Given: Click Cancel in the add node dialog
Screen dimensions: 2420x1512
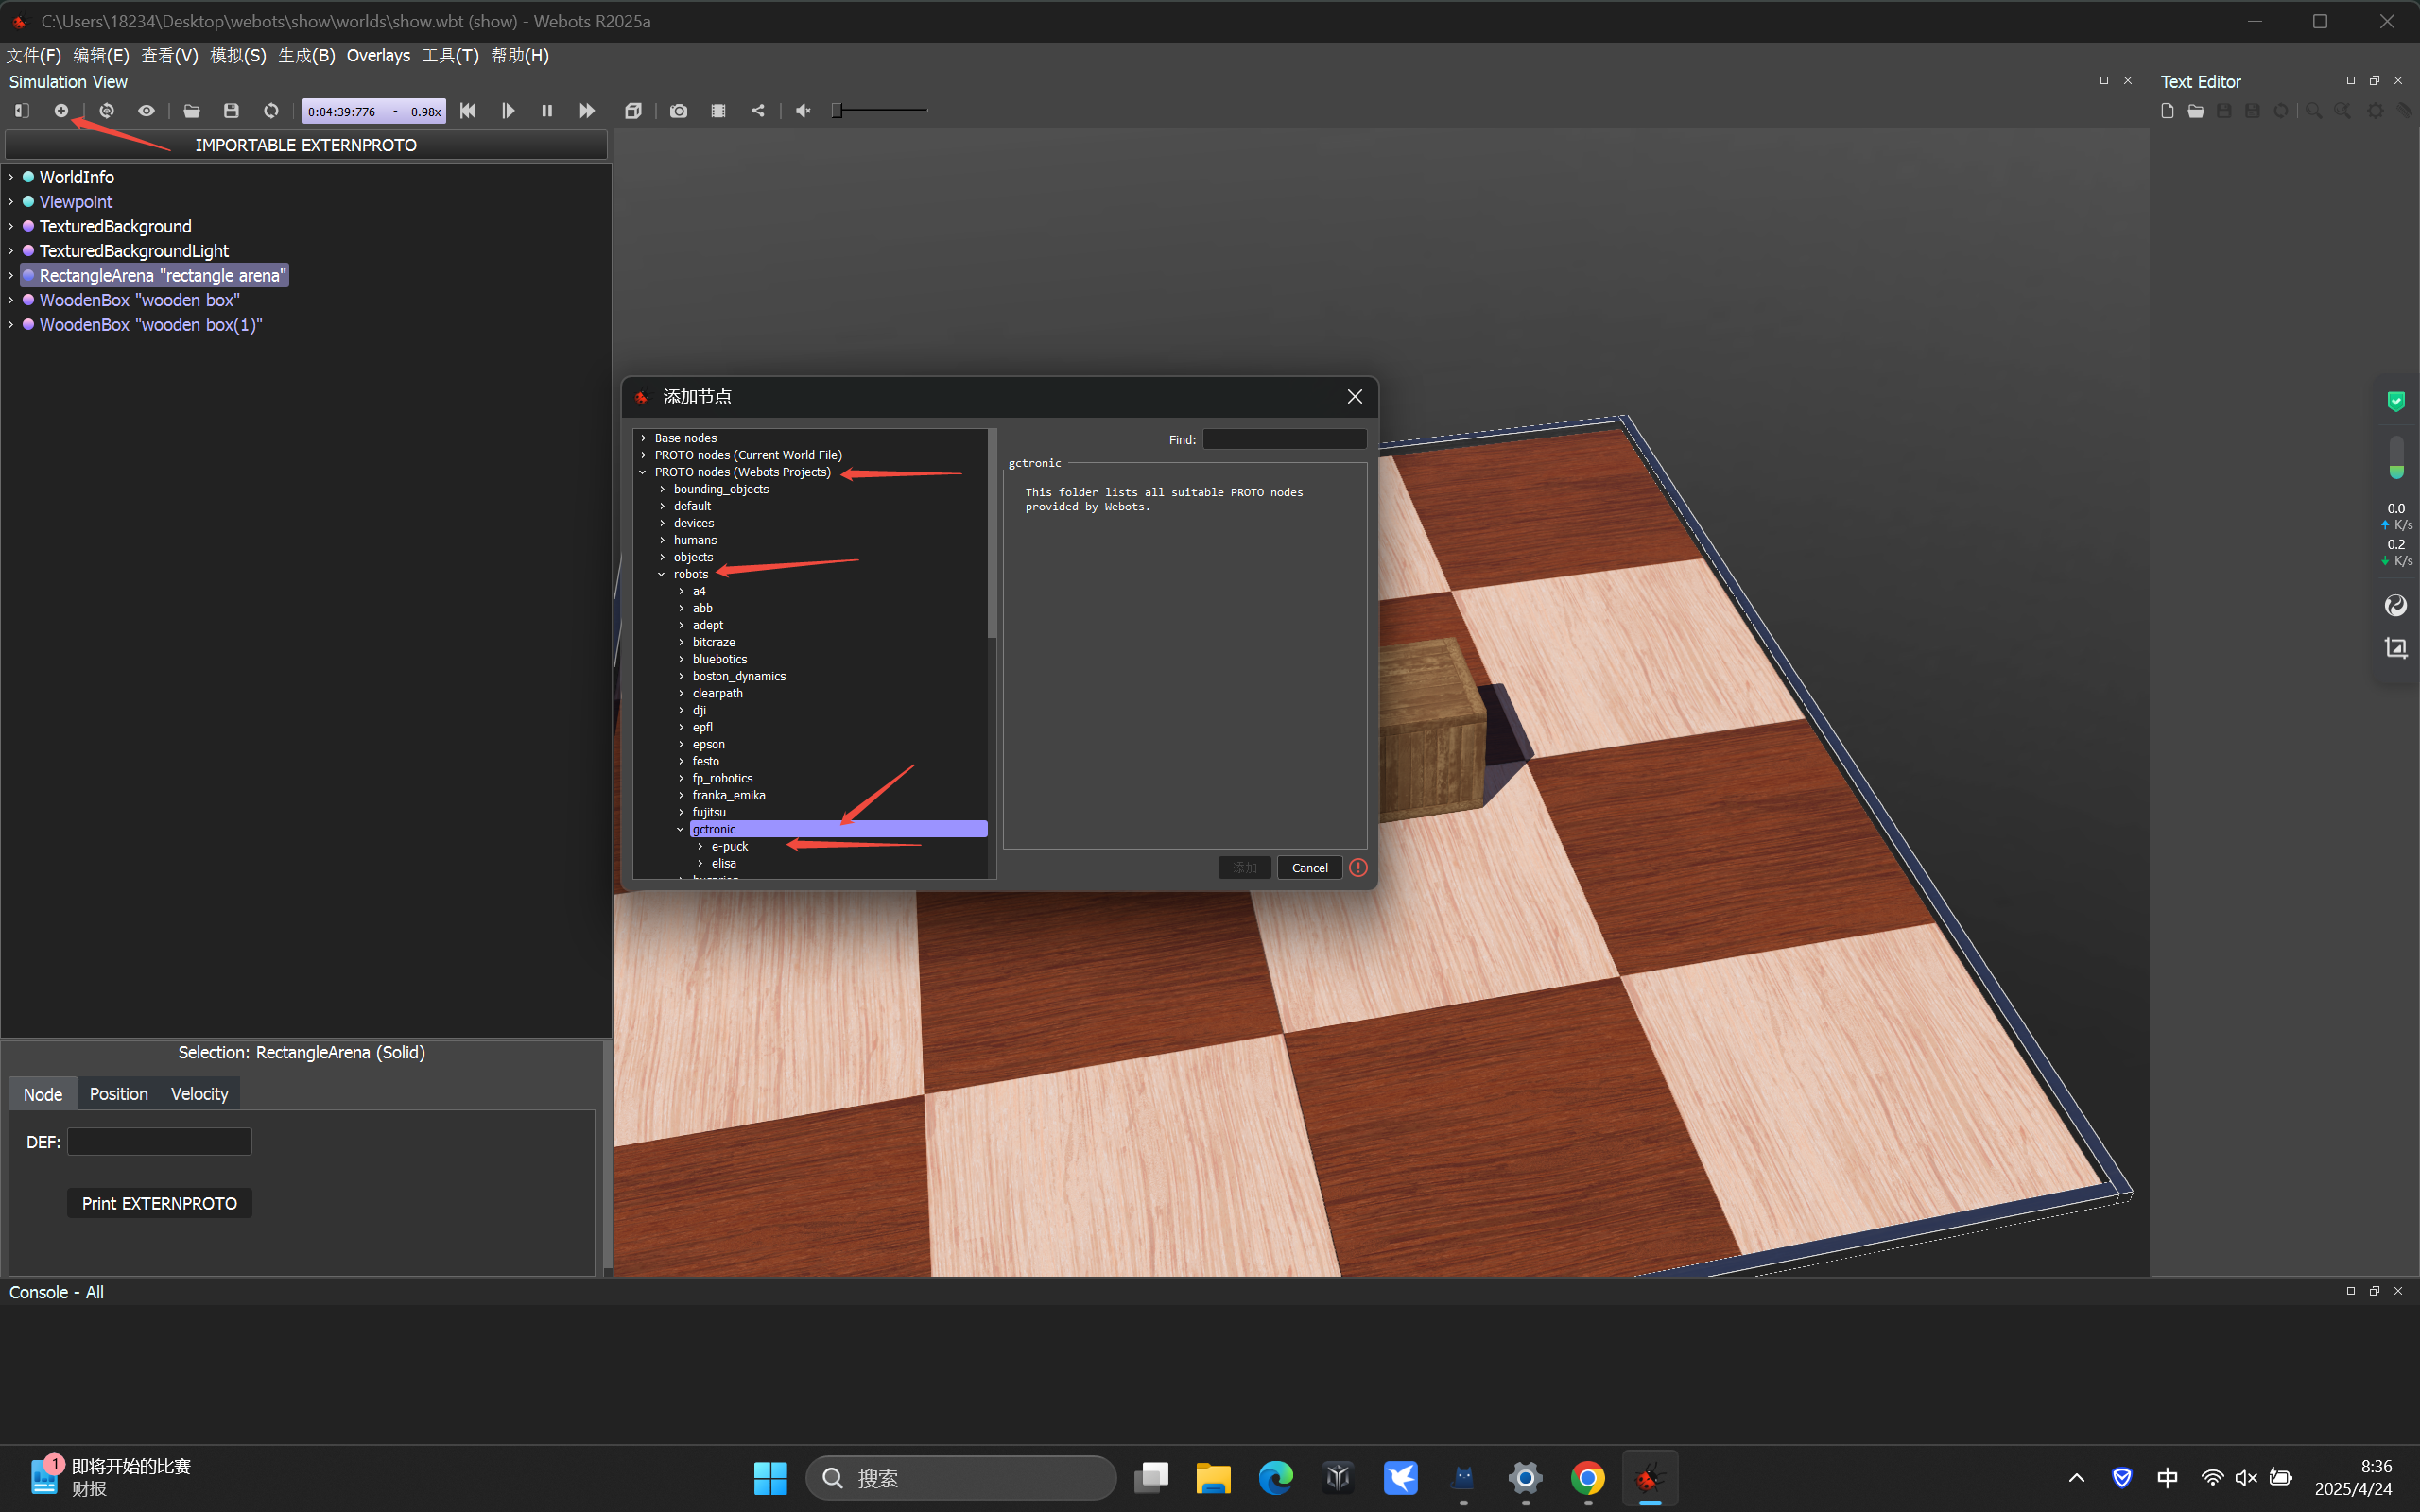Looking at the screenshot, I should [x=1309, y=868].
